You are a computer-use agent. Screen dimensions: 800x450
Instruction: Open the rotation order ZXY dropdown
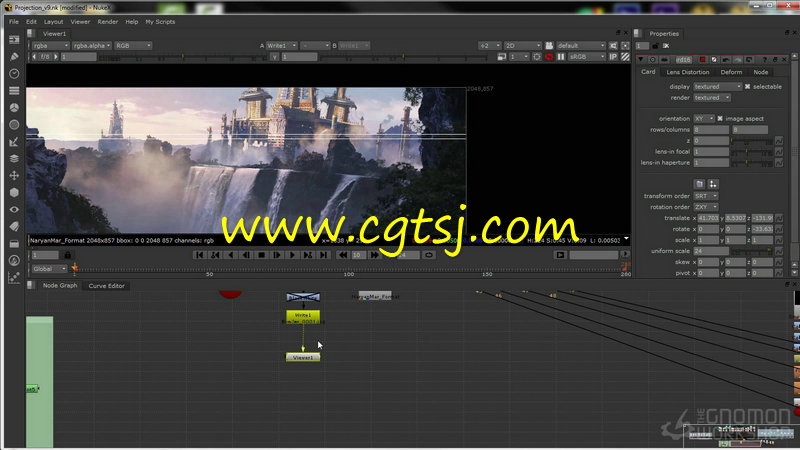(x=706, y=207)
